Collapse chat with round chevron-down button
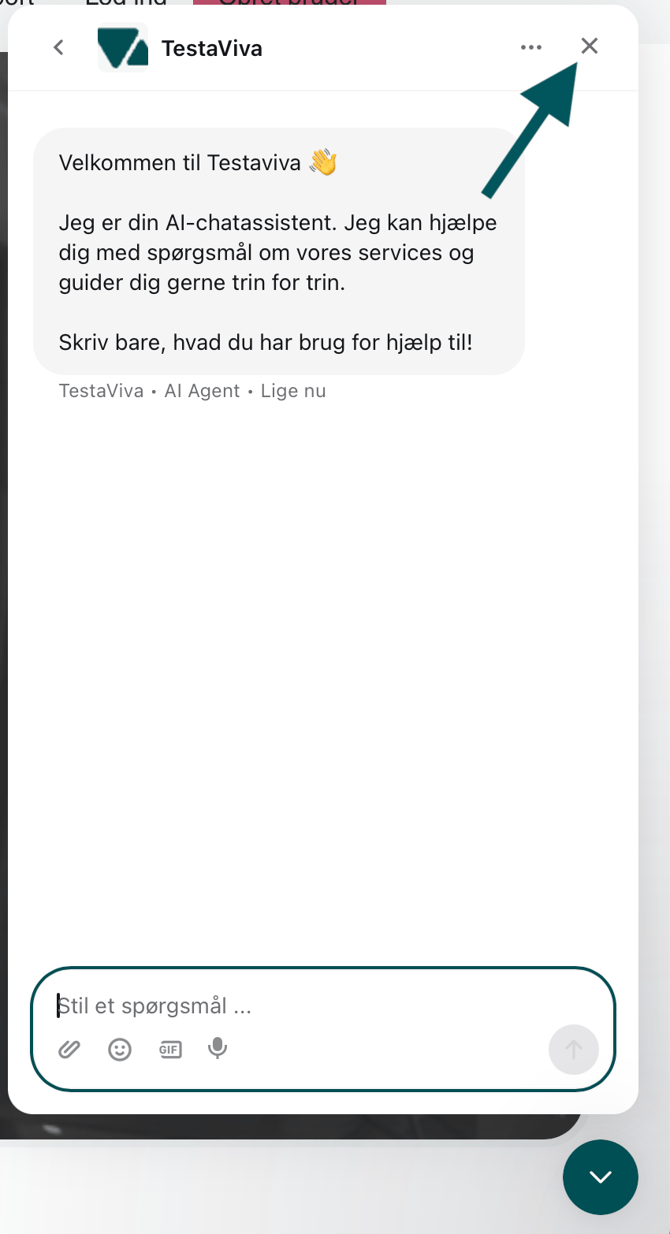 pyautogui.click(x=600, y=1177)
